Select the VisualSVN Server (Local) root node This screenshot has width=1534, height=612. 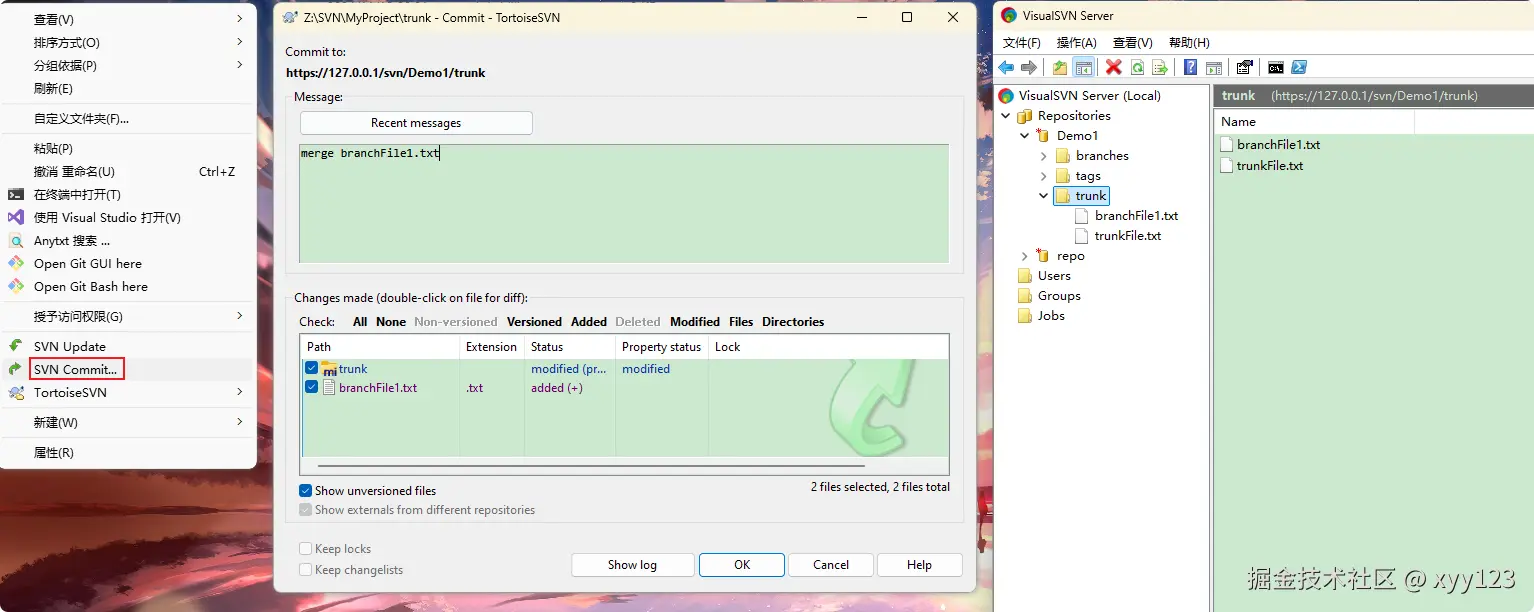click(1089, 96)
